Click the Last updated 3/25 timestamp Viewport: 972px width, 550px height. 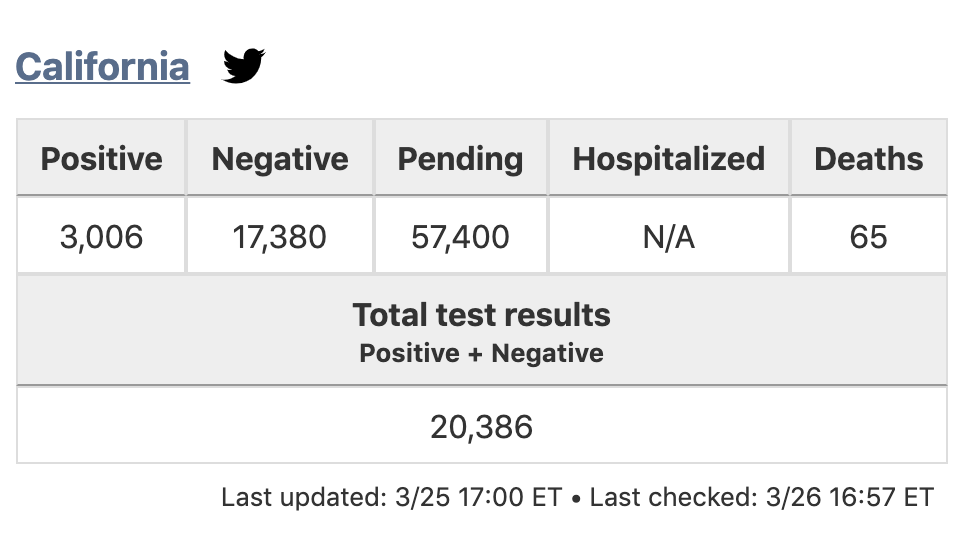[392, 497]
